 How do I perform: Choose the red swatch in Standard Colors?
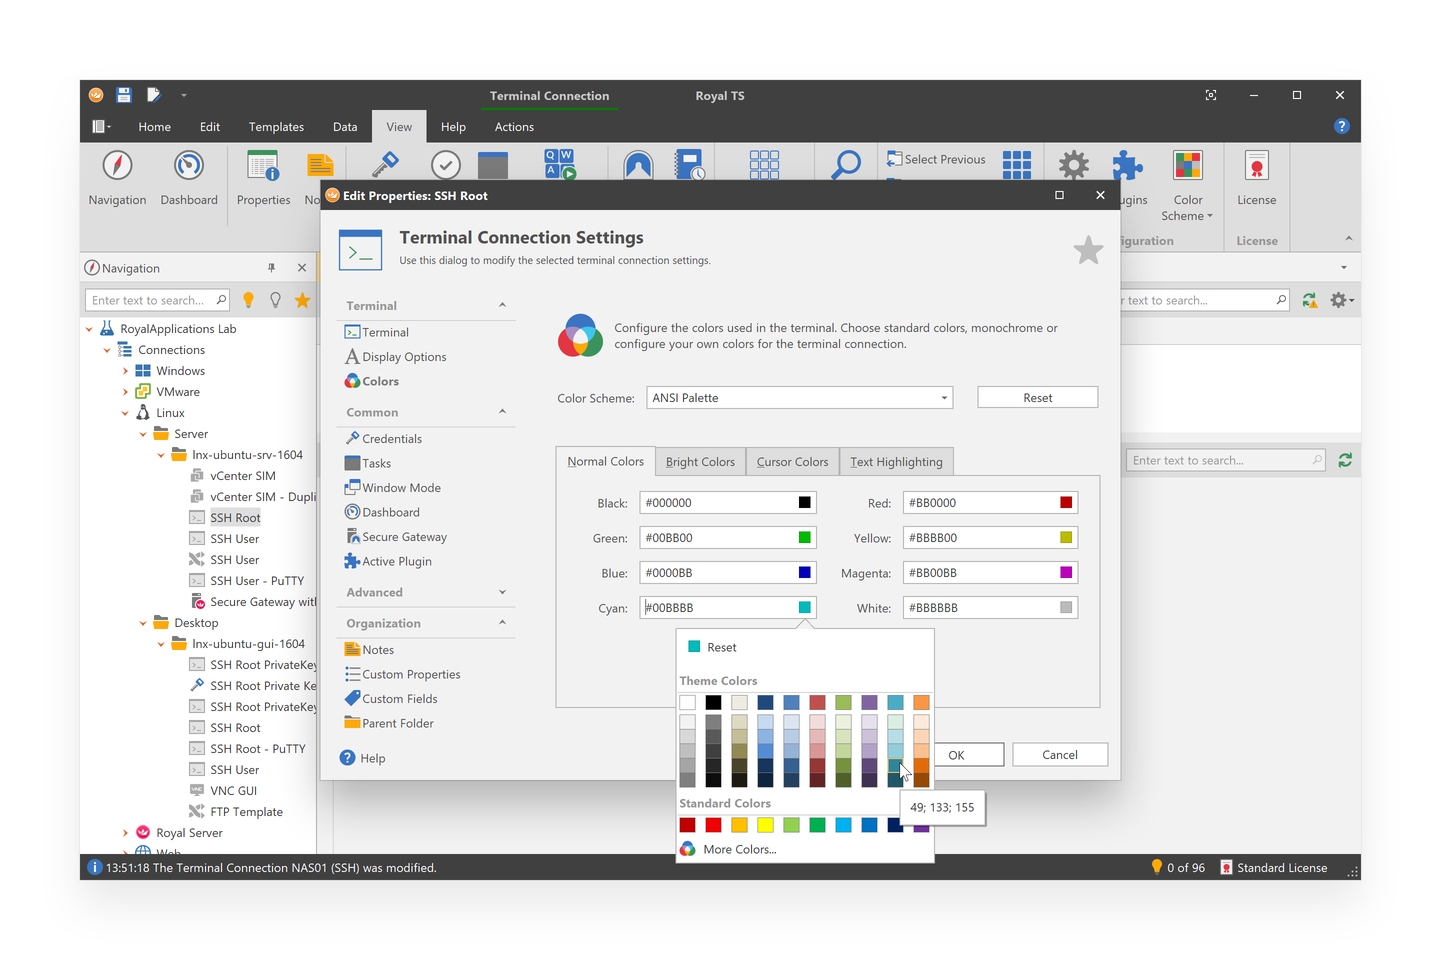(713, 825)
